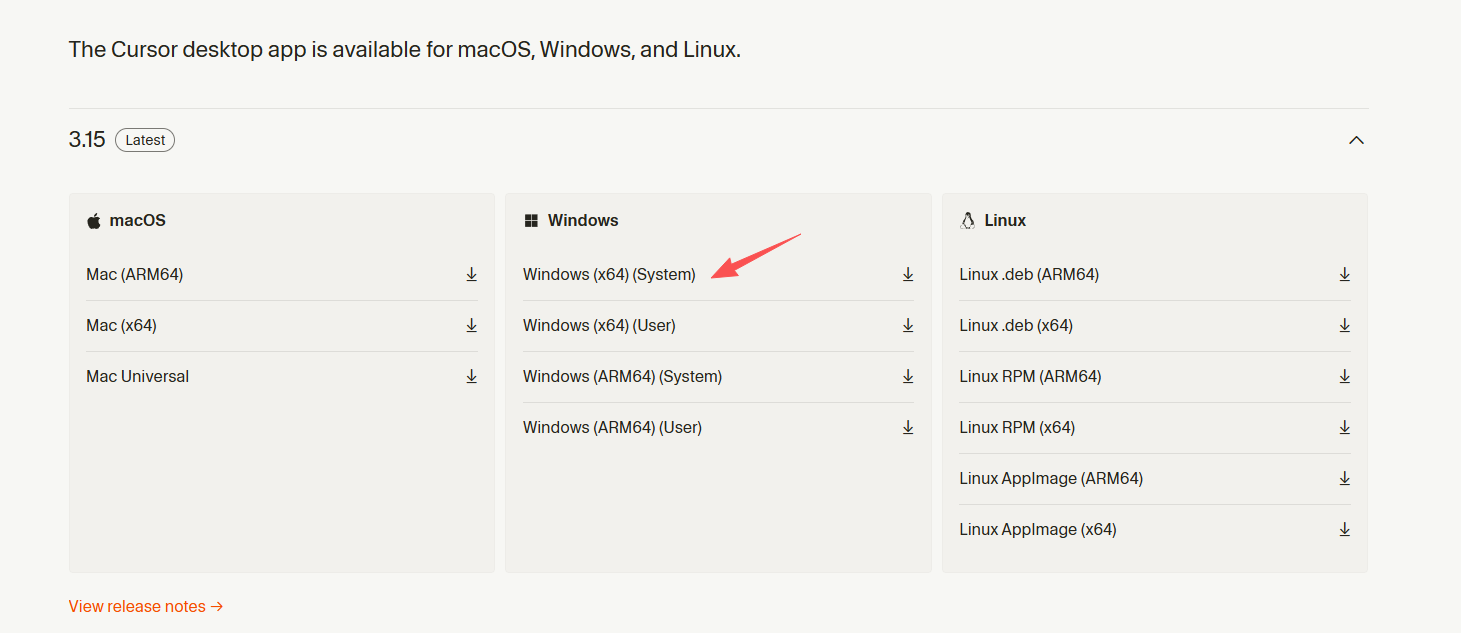Viewport: 1461px width, 633px height.
Task: Click download icon for Linux .deb (x64)
Action: 1345,325
